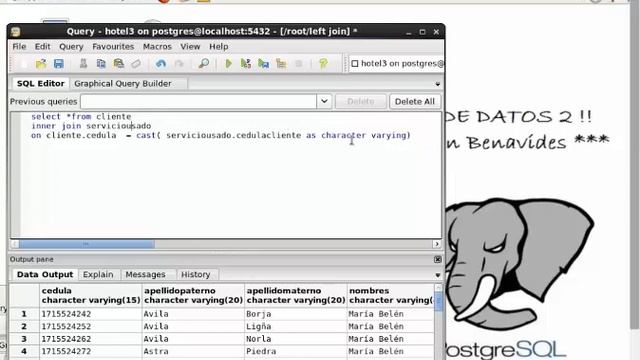The image size is (640, 360).
Task: Open the Data Output tab list arrow
Action: tap(438, 275)
